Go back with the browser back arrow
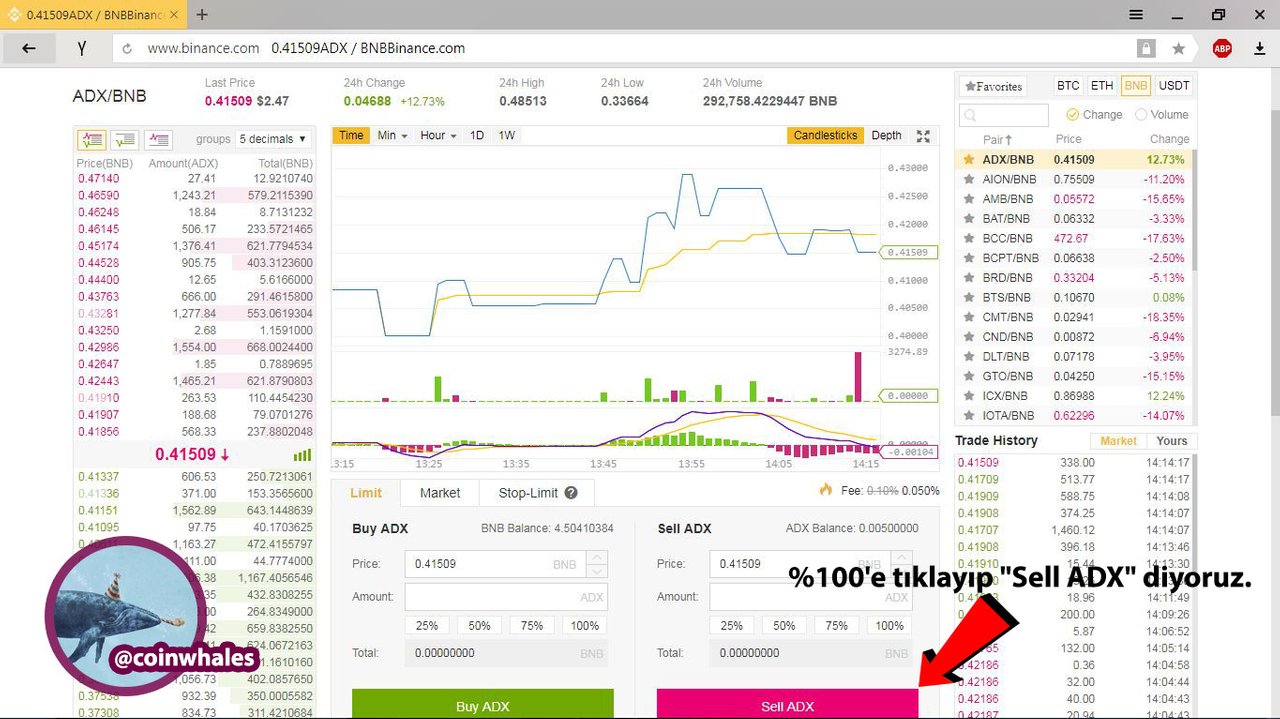Viewport: 1280px width, 719px height. (28, 48)
